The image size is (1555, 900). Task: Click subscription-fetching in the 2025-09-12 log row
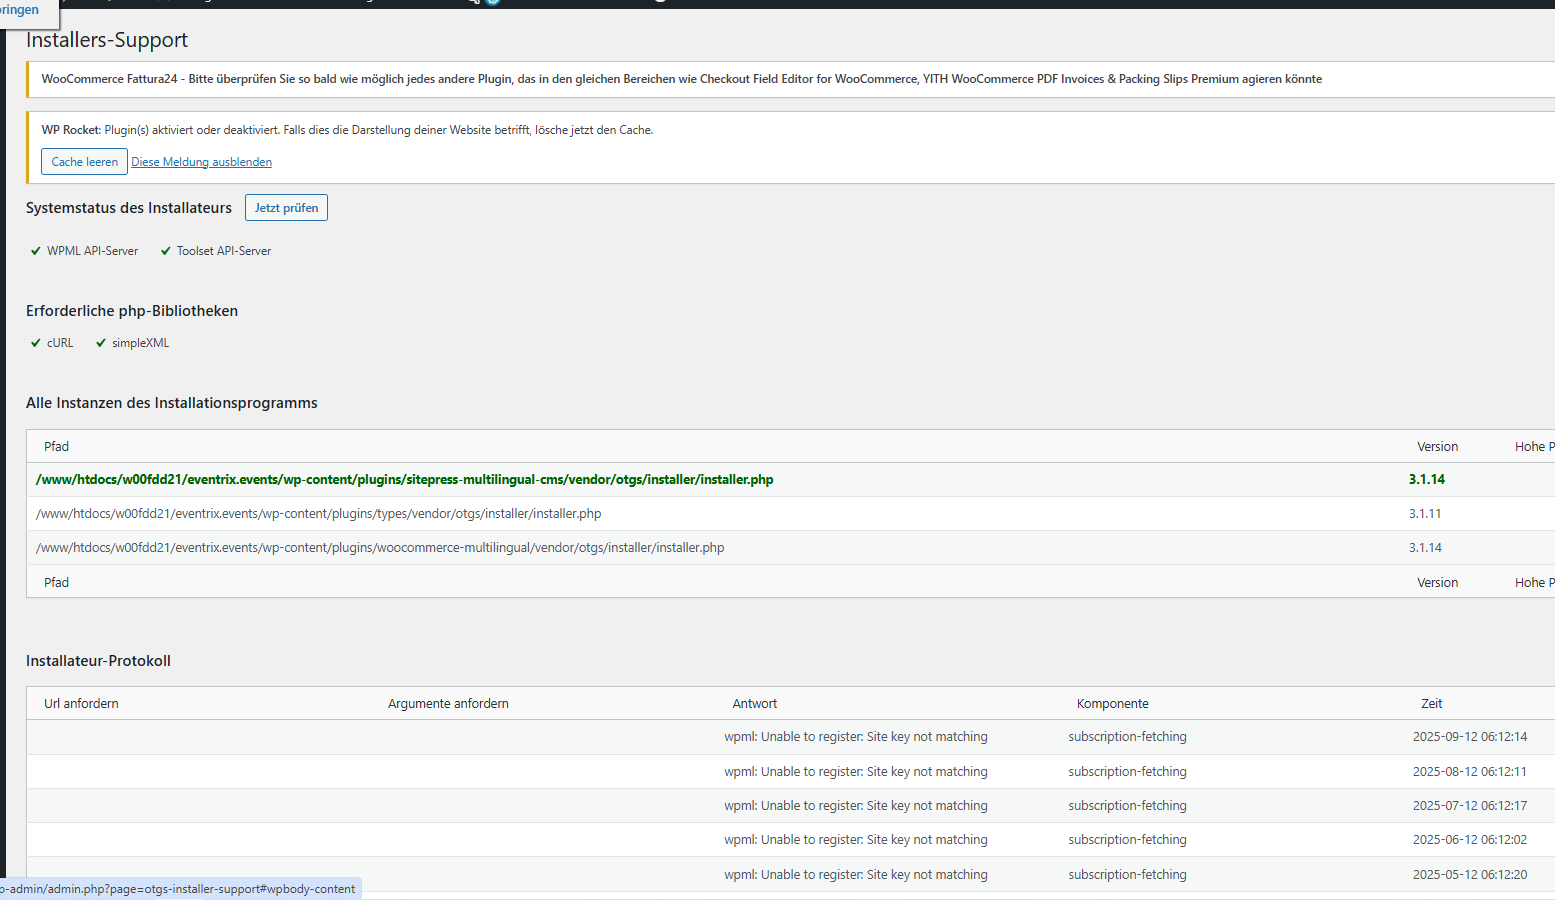[1128, 737]
